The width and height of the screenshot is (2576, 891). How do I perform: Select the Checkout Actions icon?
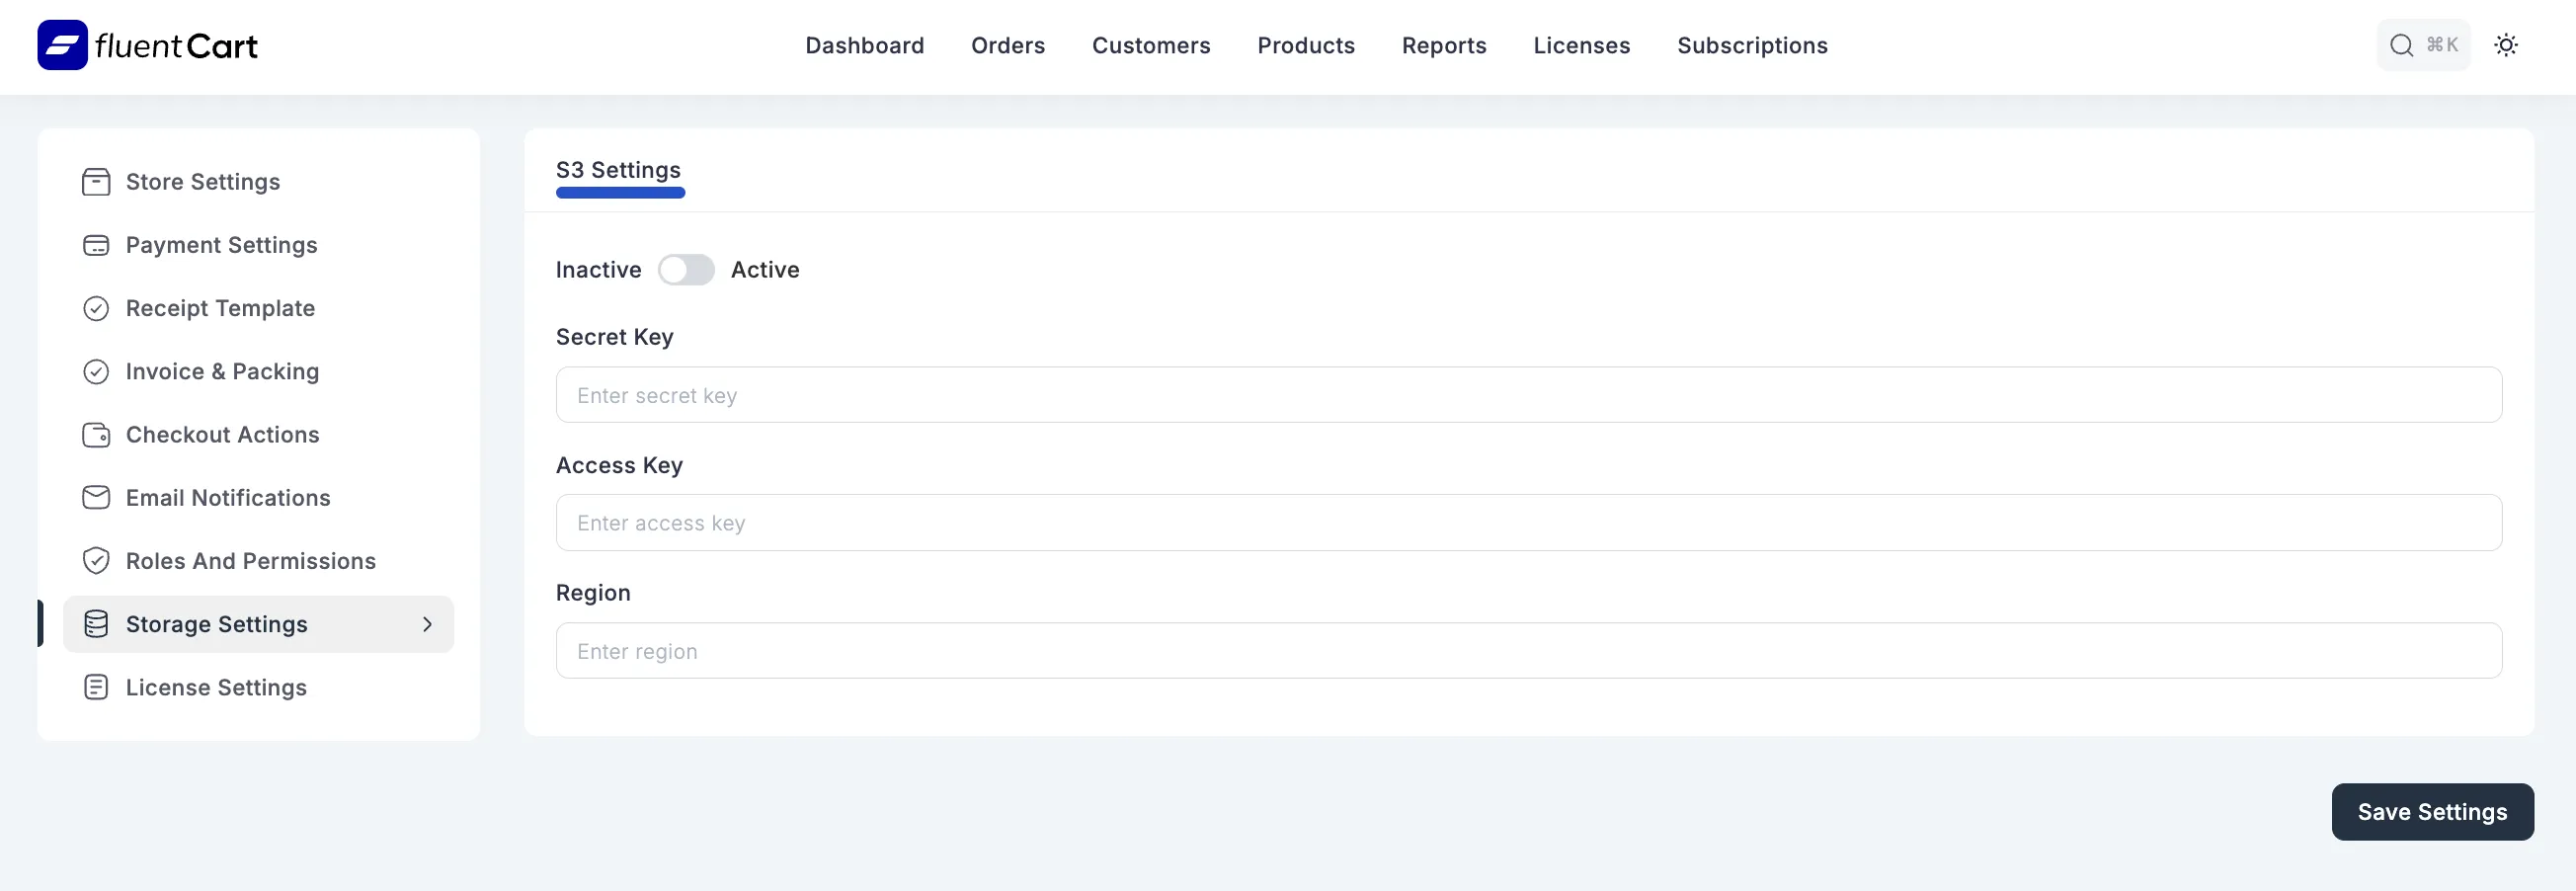click(x=96, y=434)
